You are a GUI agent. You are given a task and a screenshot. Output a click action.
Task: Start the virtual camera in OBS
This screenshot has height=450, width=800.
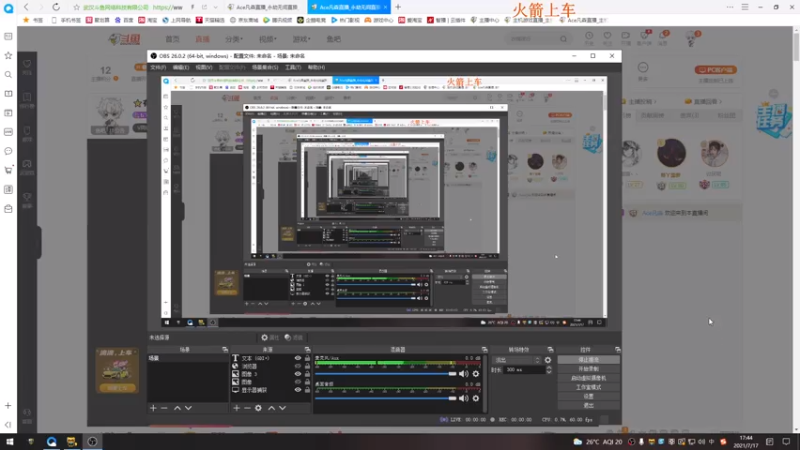pyautogui.click(x=588, y=378)
